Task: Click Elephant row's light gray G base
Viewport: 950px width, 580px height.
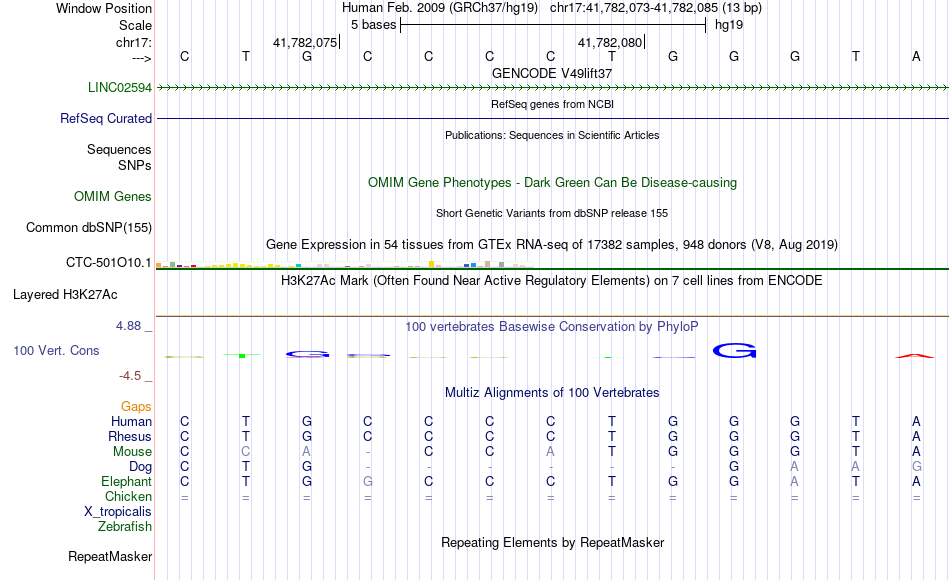Action: click(x=368, y=481)
